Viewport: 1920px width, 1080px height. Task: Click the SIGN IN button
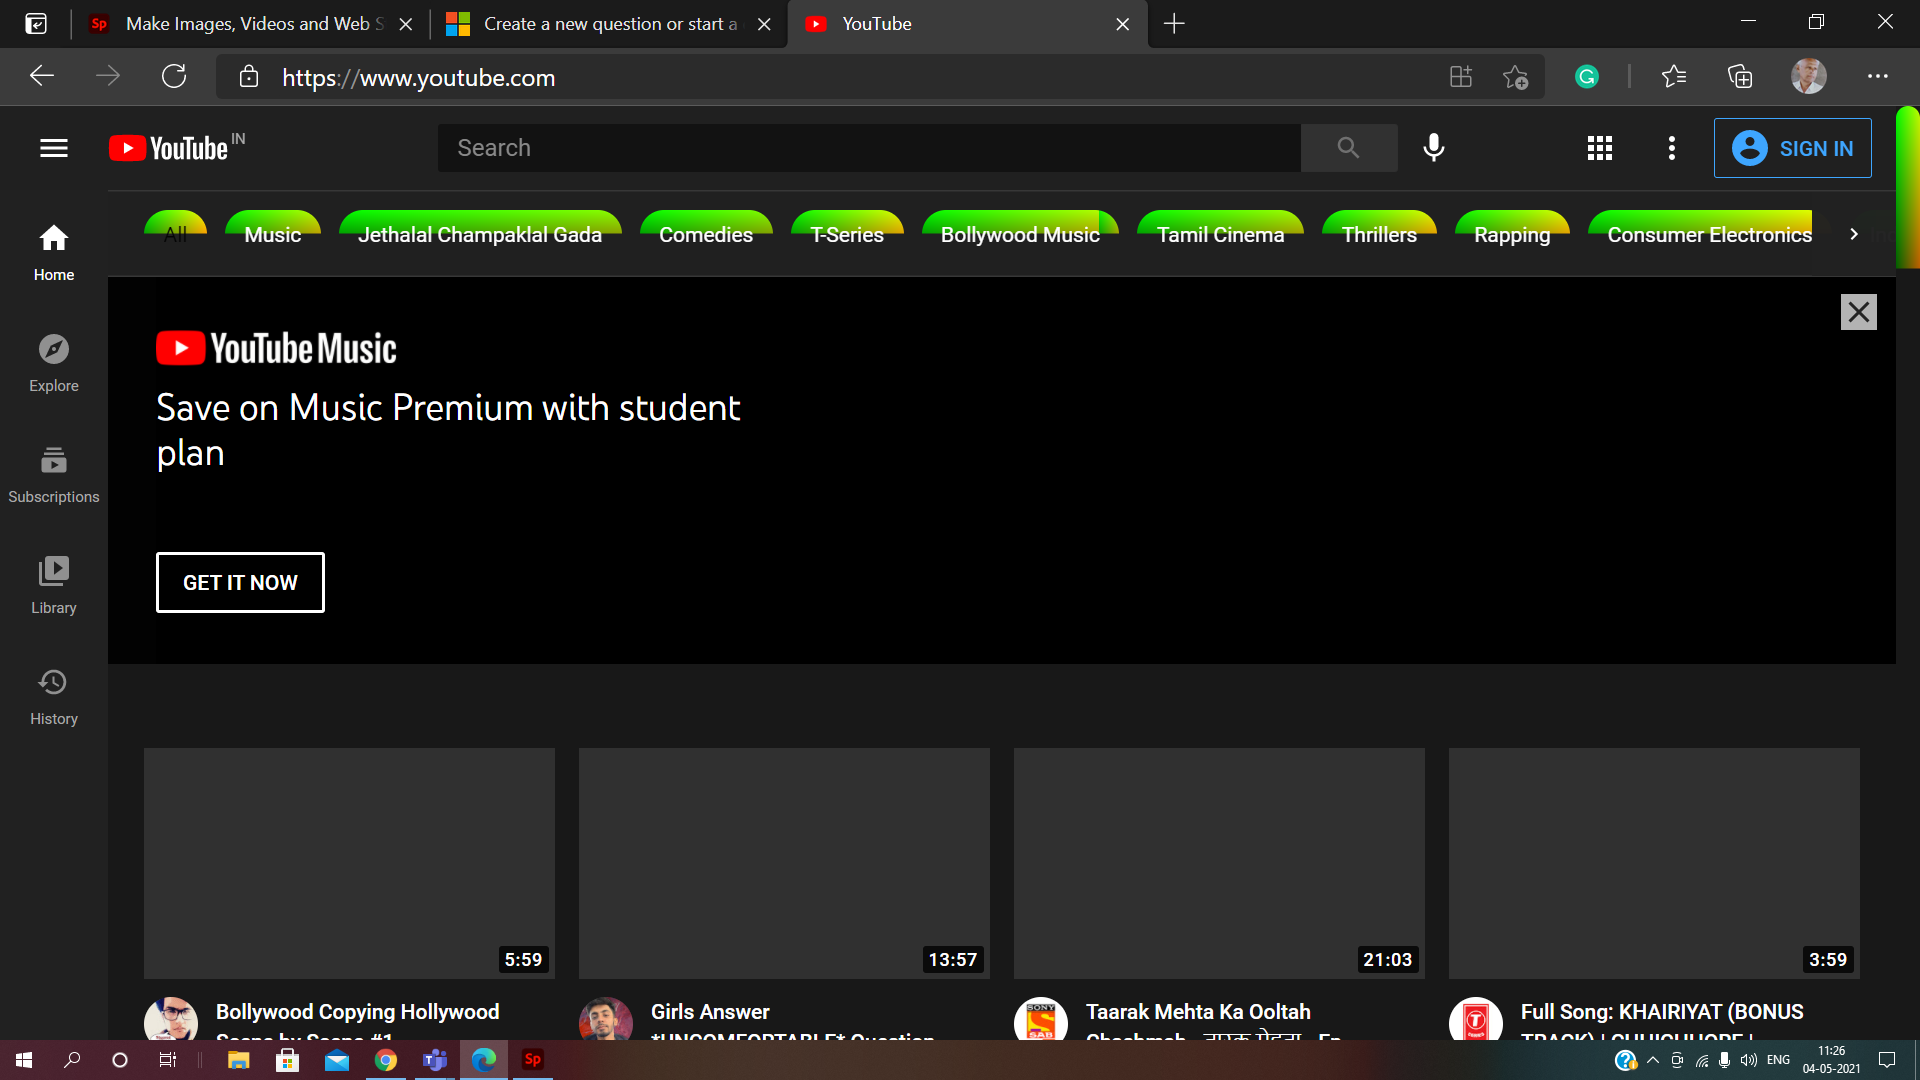tap(1792, 148)
